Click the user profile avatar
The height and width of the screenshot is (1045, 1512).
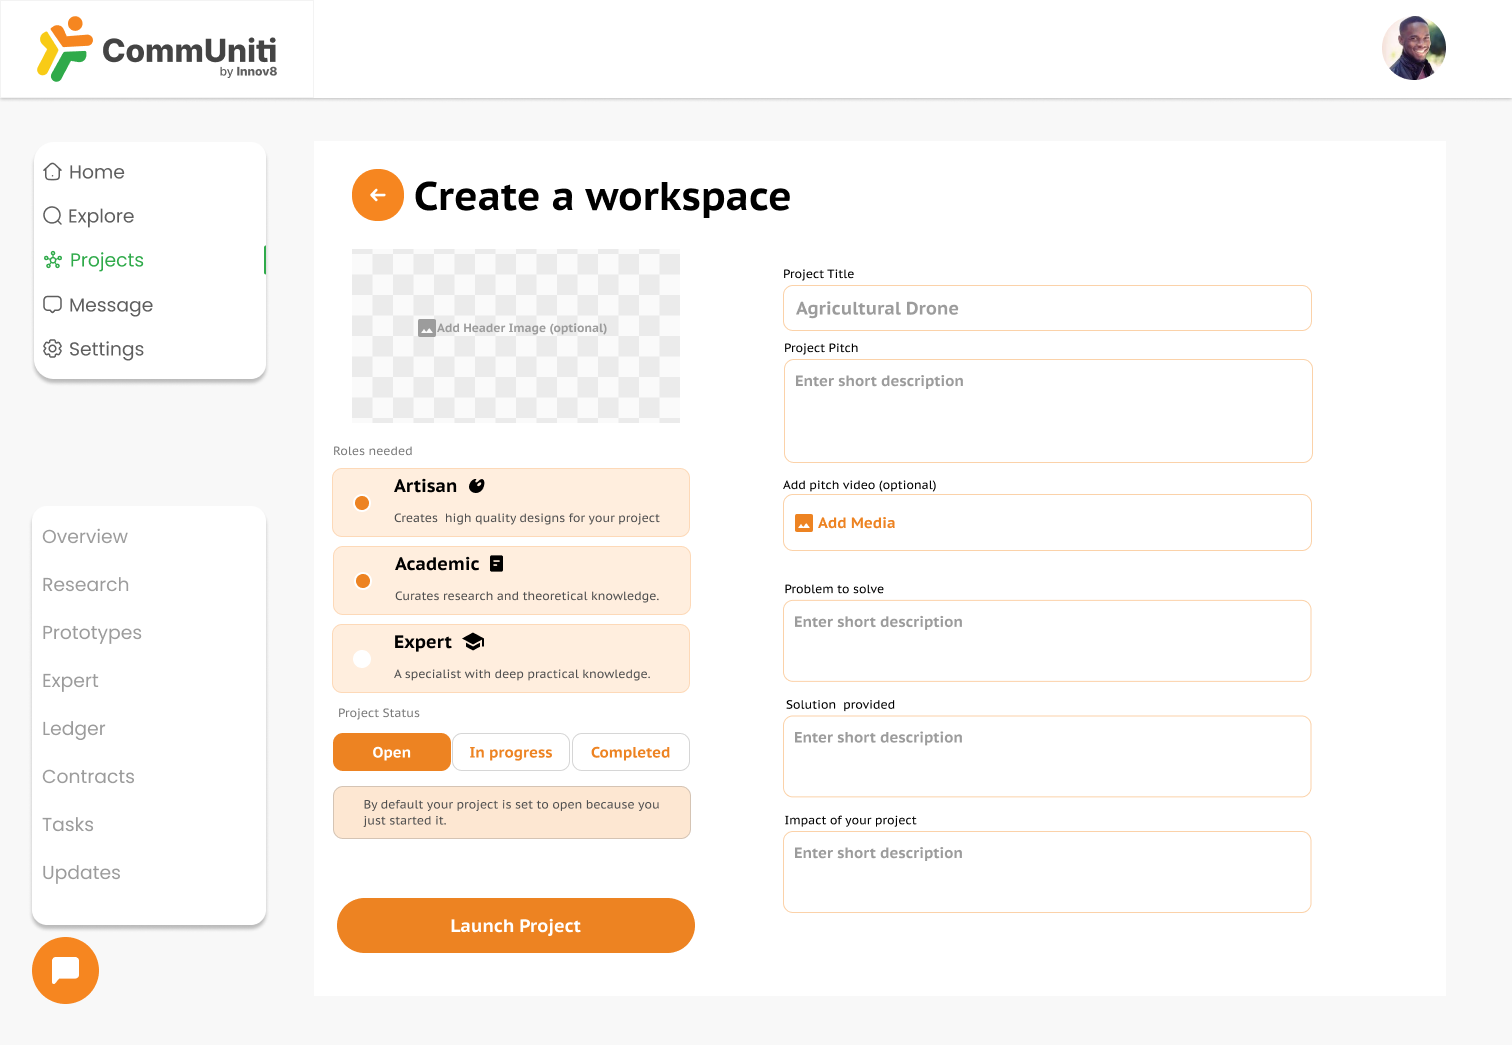(x=1413, y=48)
